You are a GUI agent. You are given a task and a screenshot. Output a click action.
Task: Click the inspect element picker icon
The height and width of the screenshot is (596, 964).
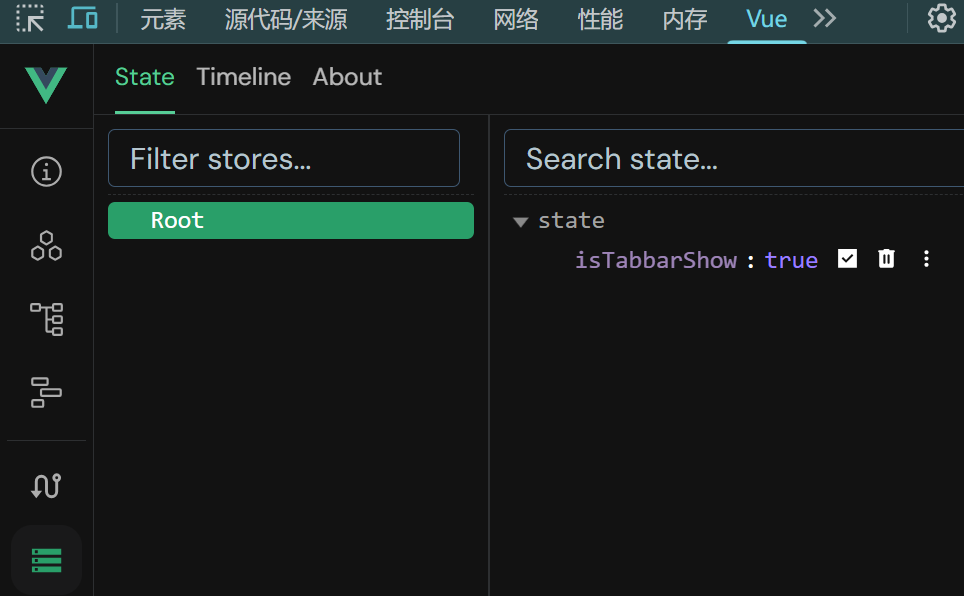tap(30, 18)
